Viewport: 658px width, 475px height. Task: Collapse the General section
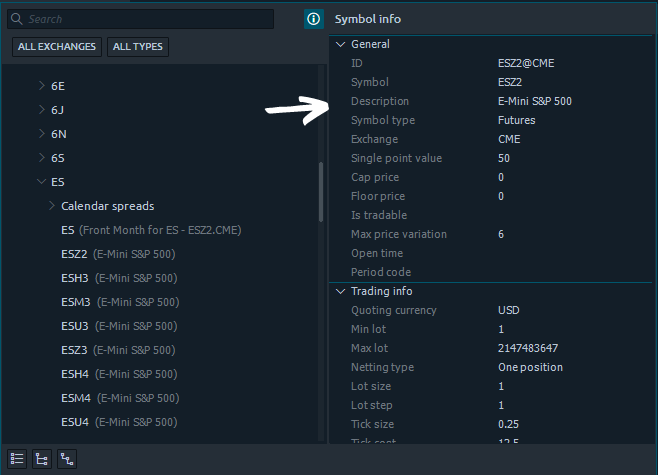tap(341, 44)
